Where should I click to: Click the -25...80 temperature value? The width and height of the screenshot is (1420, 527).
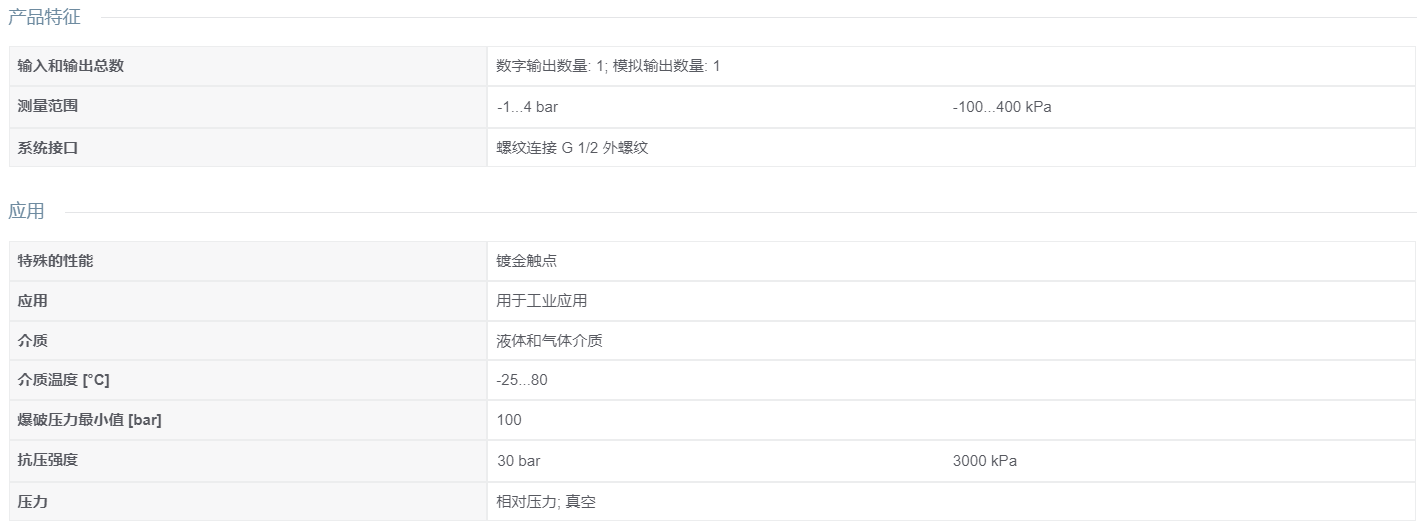pyautogui.click(x=522, y=380)
